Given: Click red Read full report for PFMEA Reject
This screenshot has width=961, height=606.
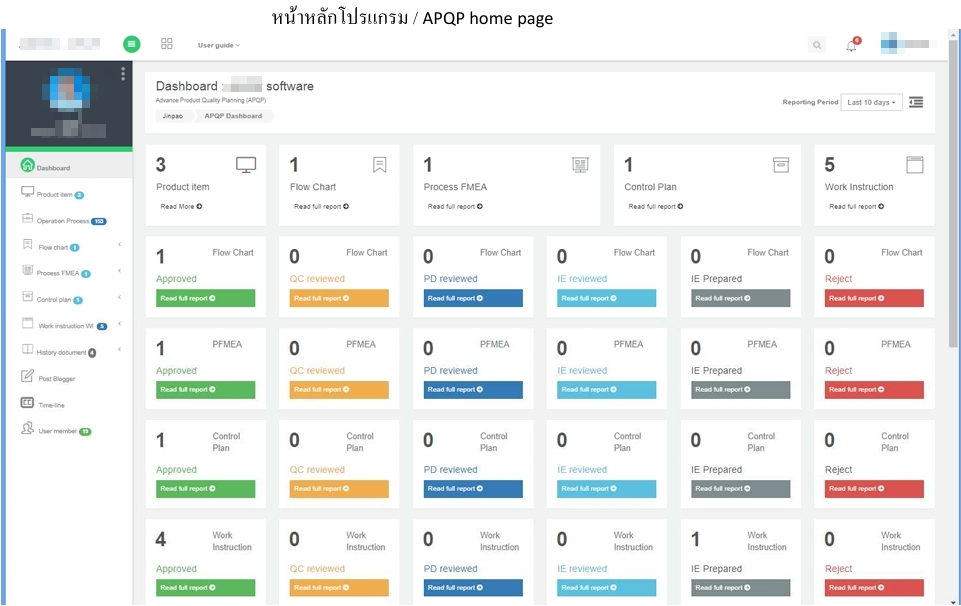Looking at the screenshot, I should (873, 390).
